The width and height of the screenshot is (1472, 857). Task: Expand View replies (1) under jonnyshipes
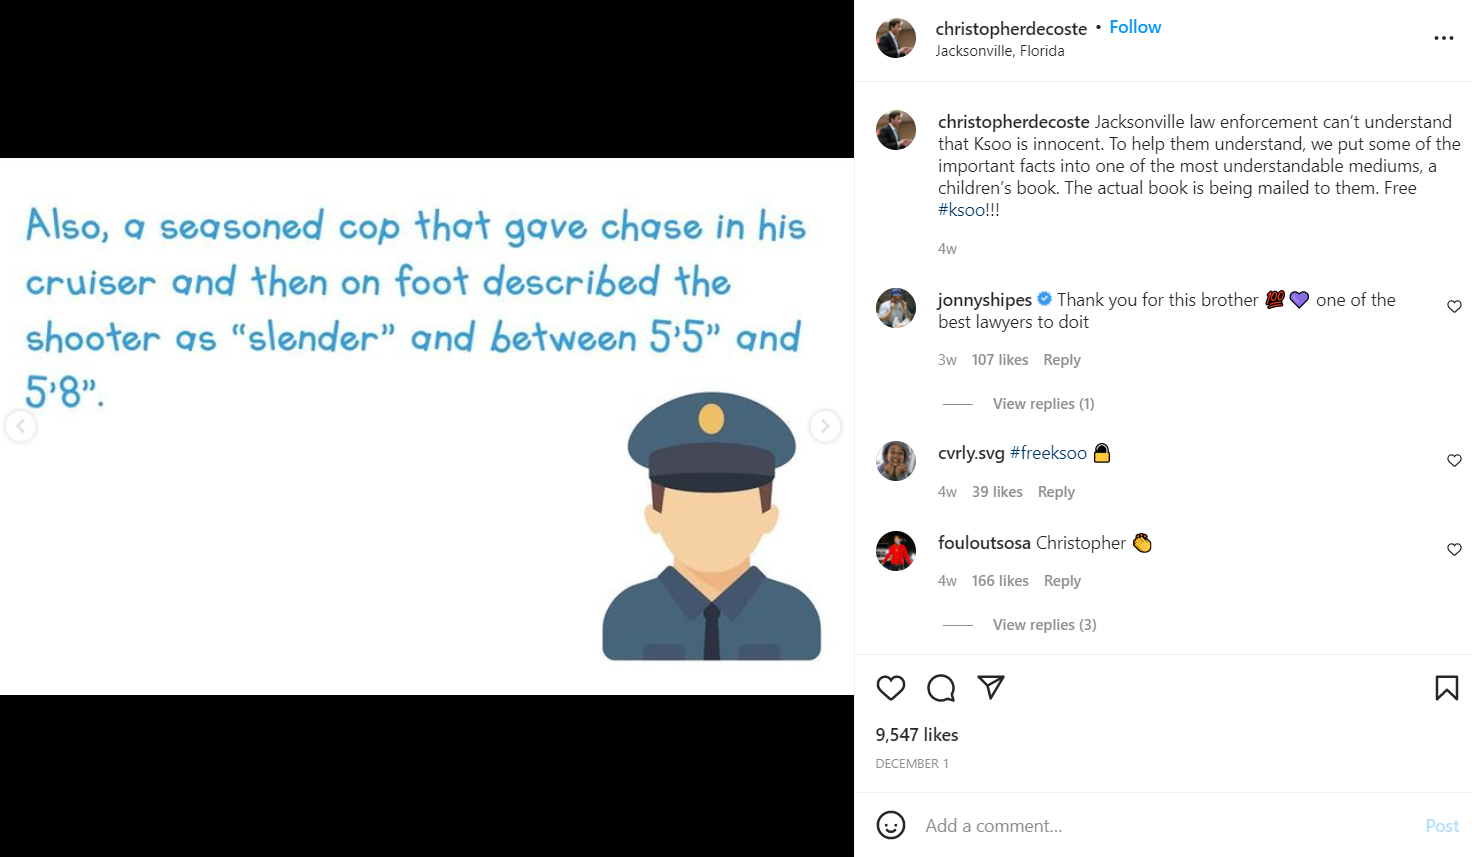[1043, 404]
